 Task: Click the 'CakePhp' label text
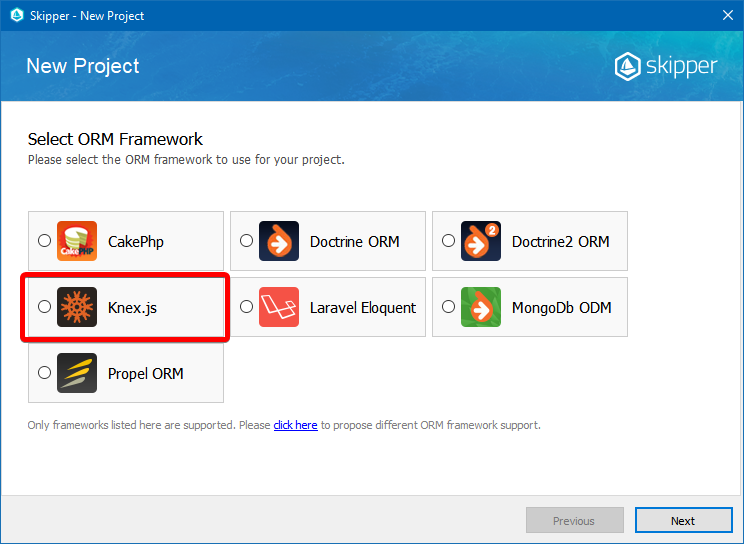tap(136, 242)
